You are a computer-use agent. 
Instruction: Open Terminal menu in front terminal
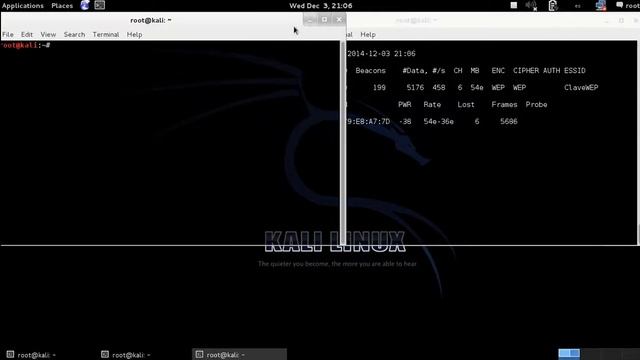[106, 35]
